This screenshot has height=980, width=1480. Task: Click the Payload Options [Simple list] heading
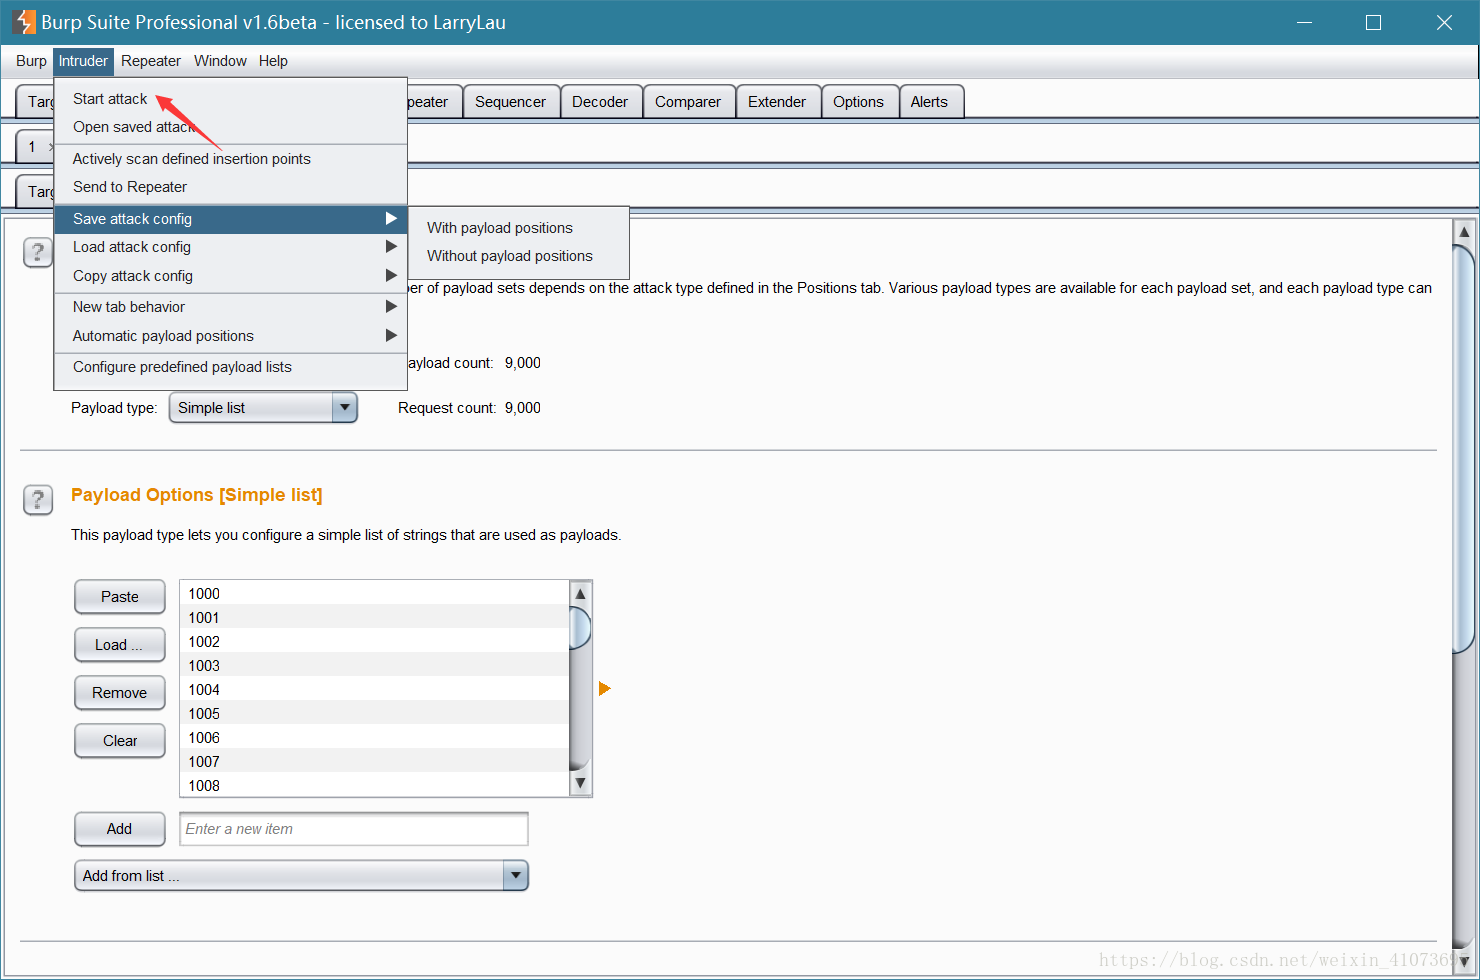(197, 495)
